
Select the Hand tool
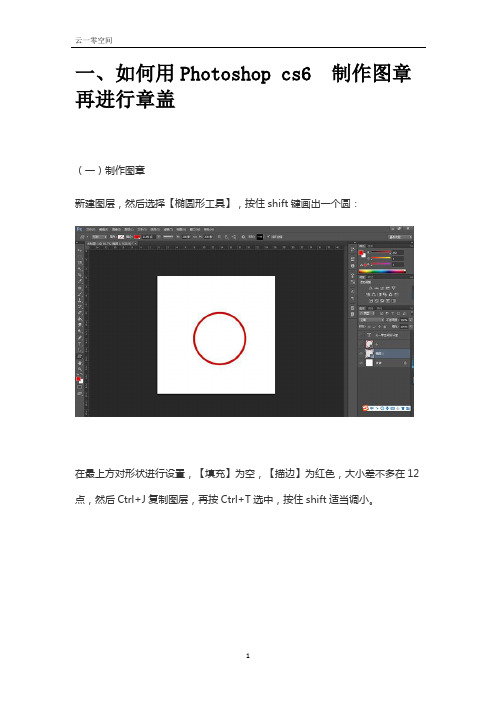80,363
